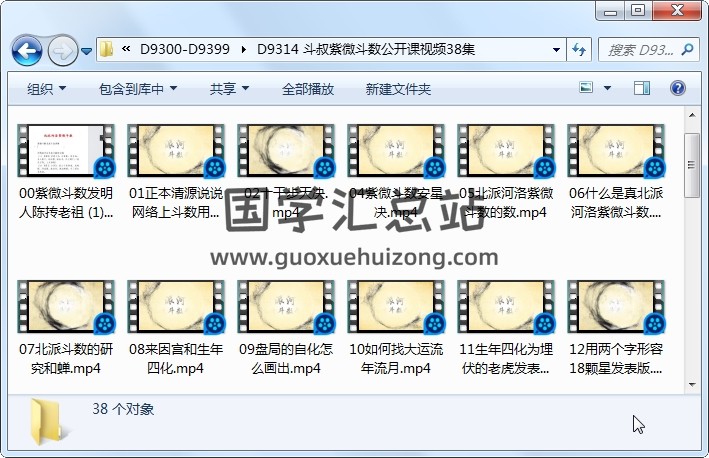Open the 包含到库中 menu

(138, 89)
